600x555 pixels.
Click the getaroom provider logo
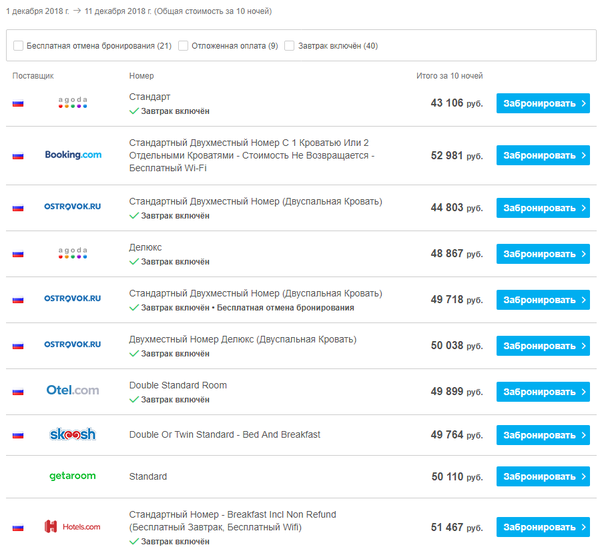73,476
